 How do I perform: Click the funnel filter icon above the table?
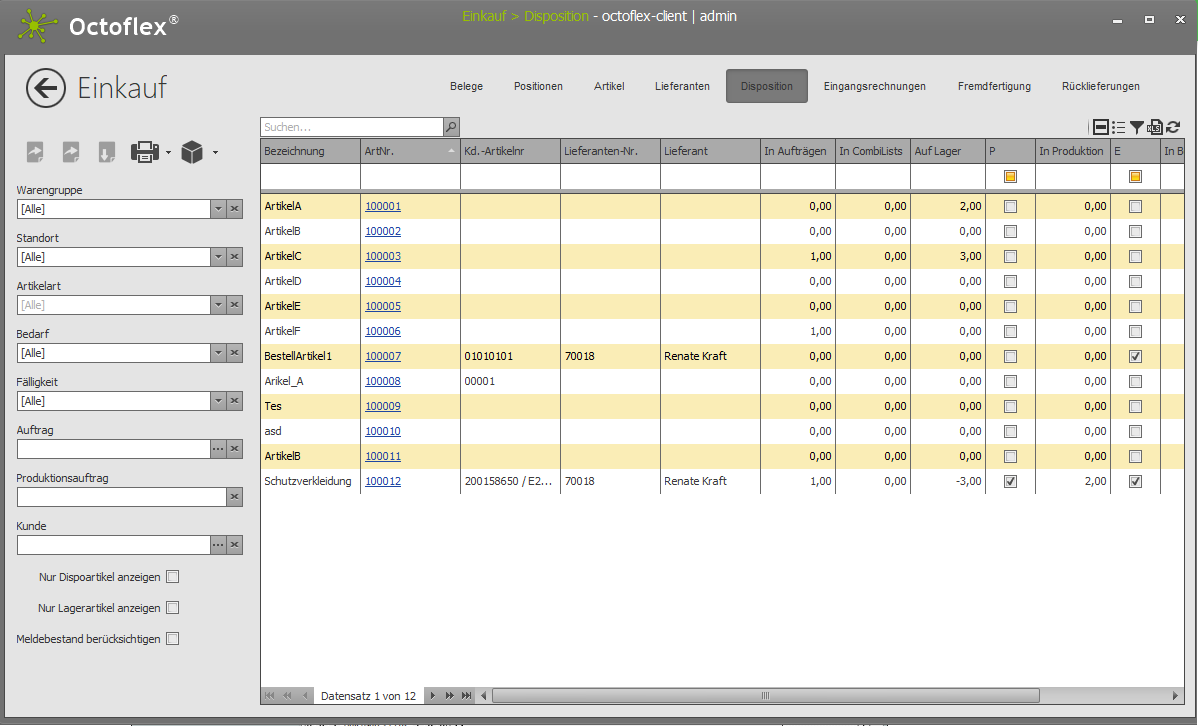pyautogui.click(x=1137, y=127)
